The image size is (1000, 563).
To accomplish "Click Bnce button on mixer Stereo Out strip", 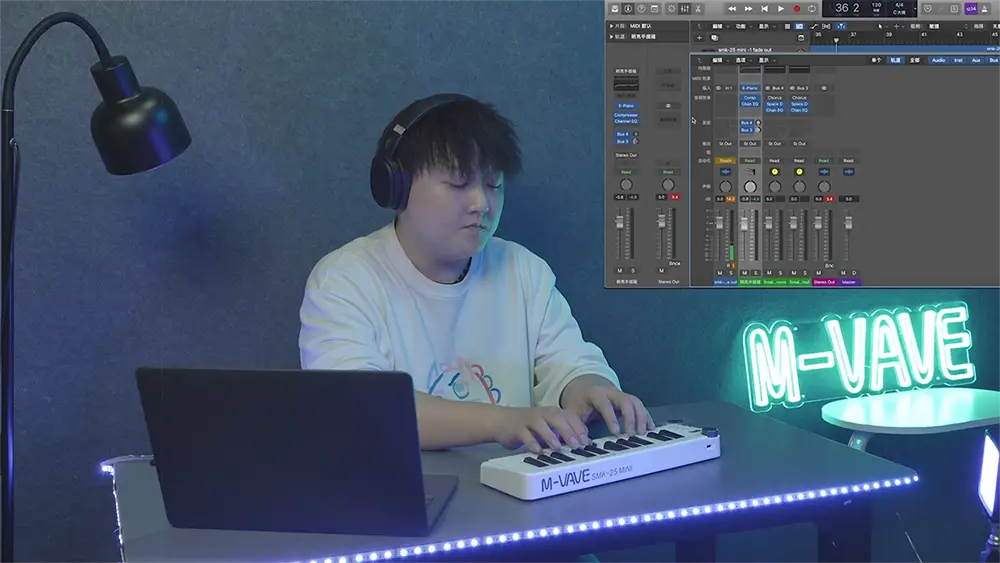I will [829, 265].
